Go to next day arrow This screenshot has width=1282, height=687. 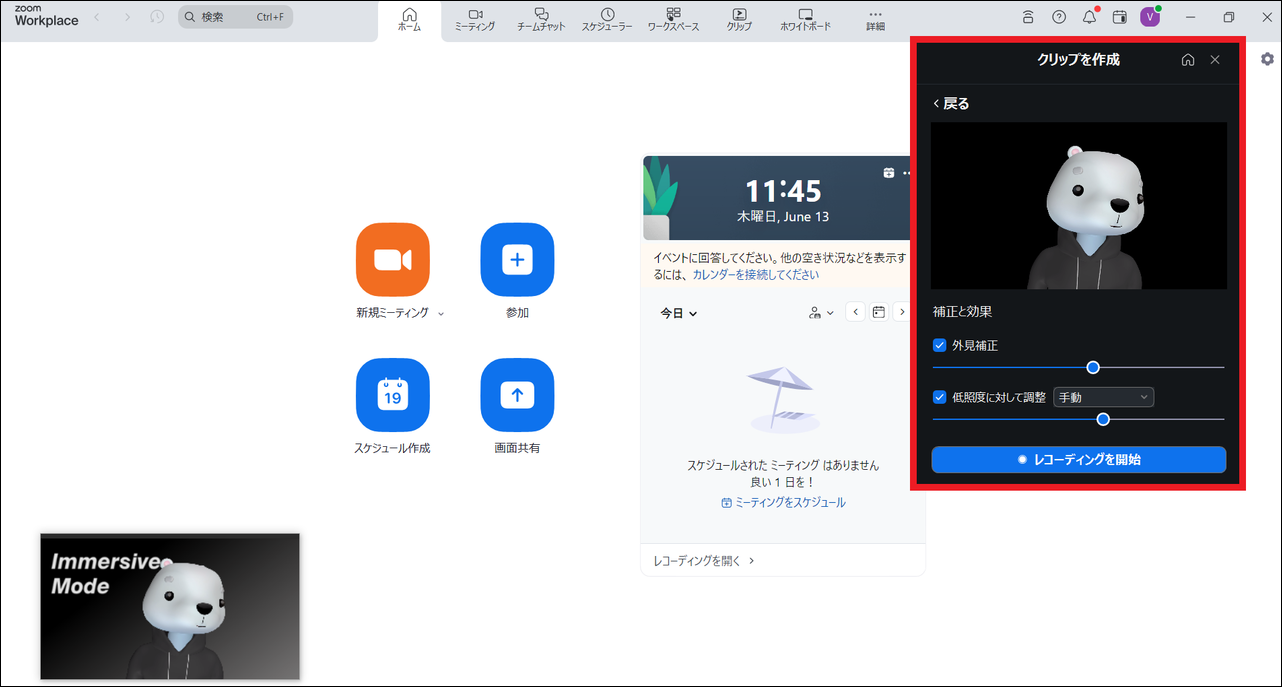(x=902, y=312)
